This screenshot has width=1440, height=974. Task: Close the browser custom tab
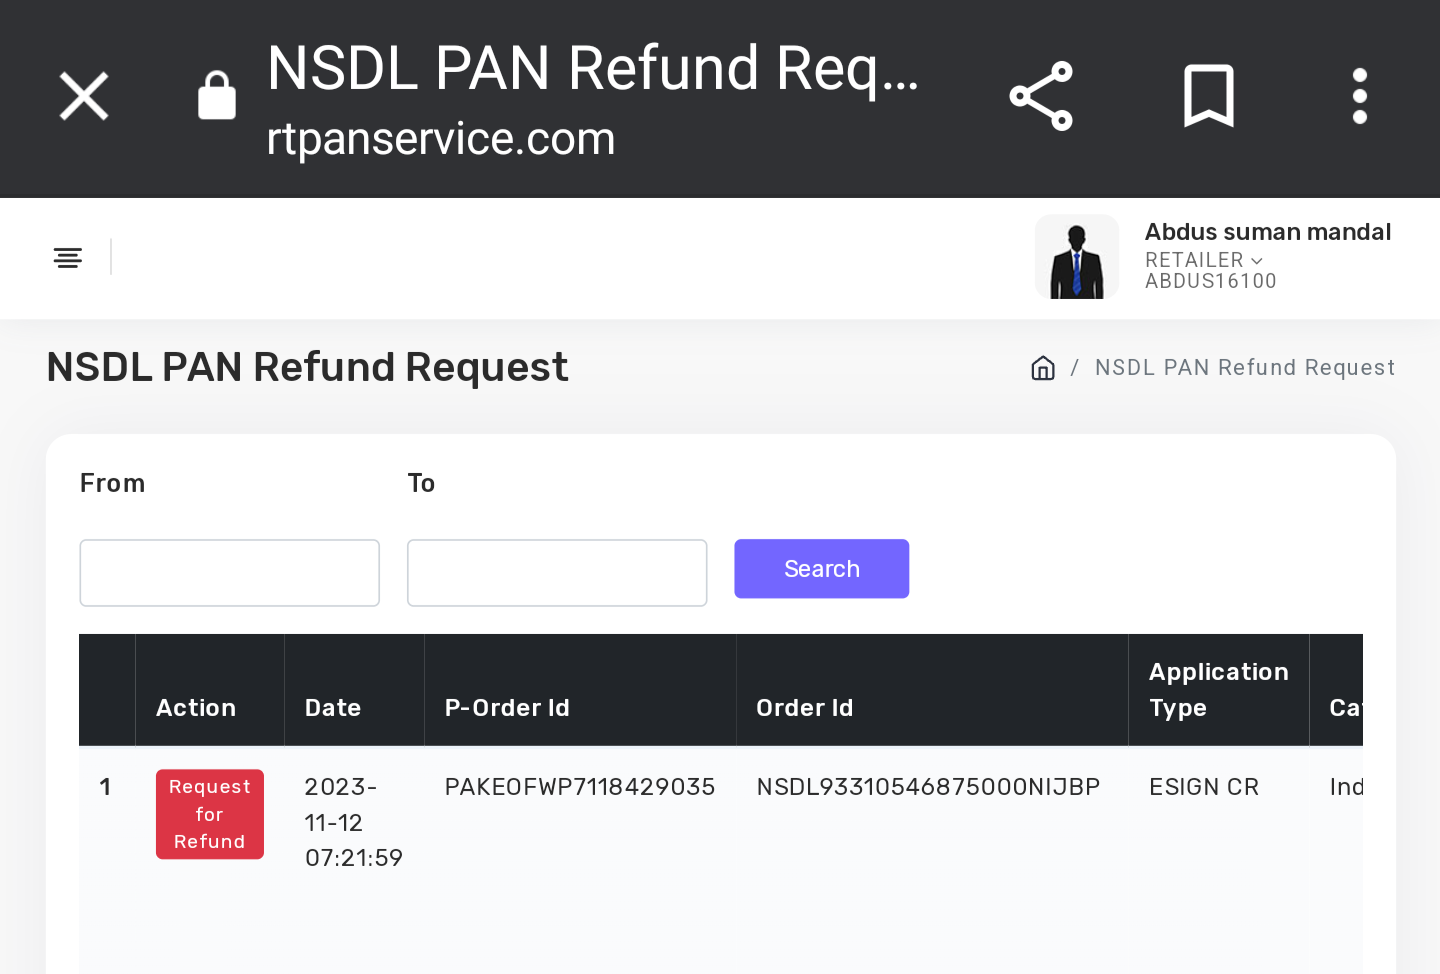[84, 97]
